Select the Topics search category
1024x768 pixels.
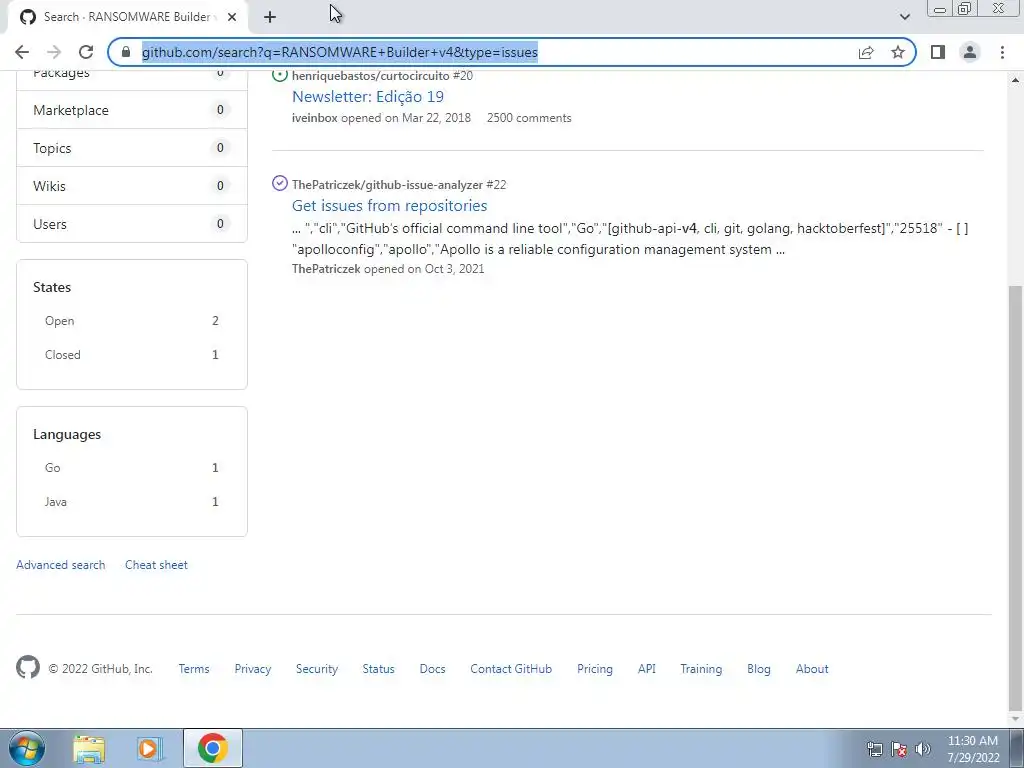pyautogui.click(x=132, y=148)
